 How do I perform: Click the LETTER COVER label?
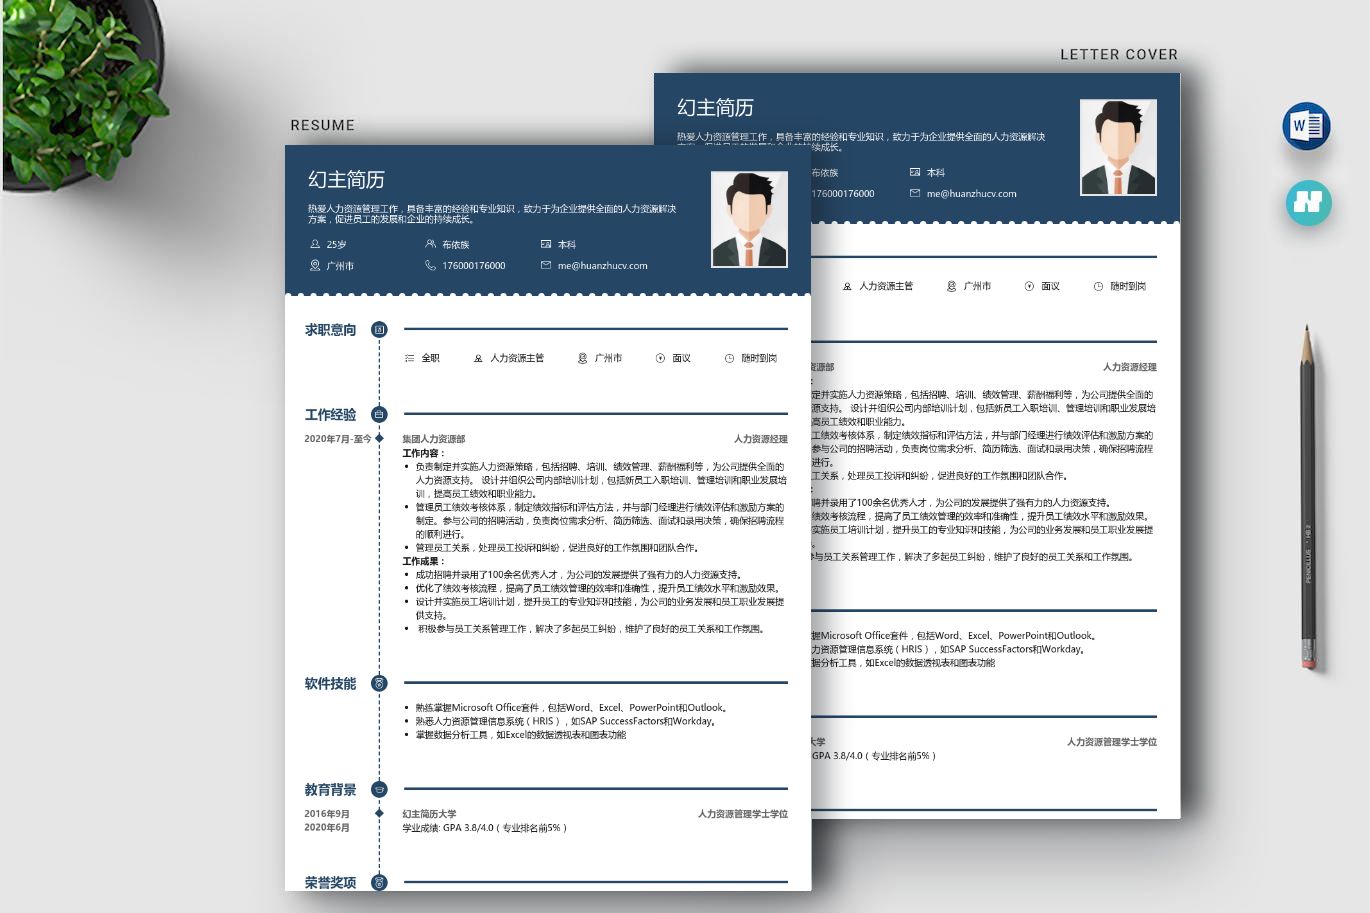[1119, 54]
